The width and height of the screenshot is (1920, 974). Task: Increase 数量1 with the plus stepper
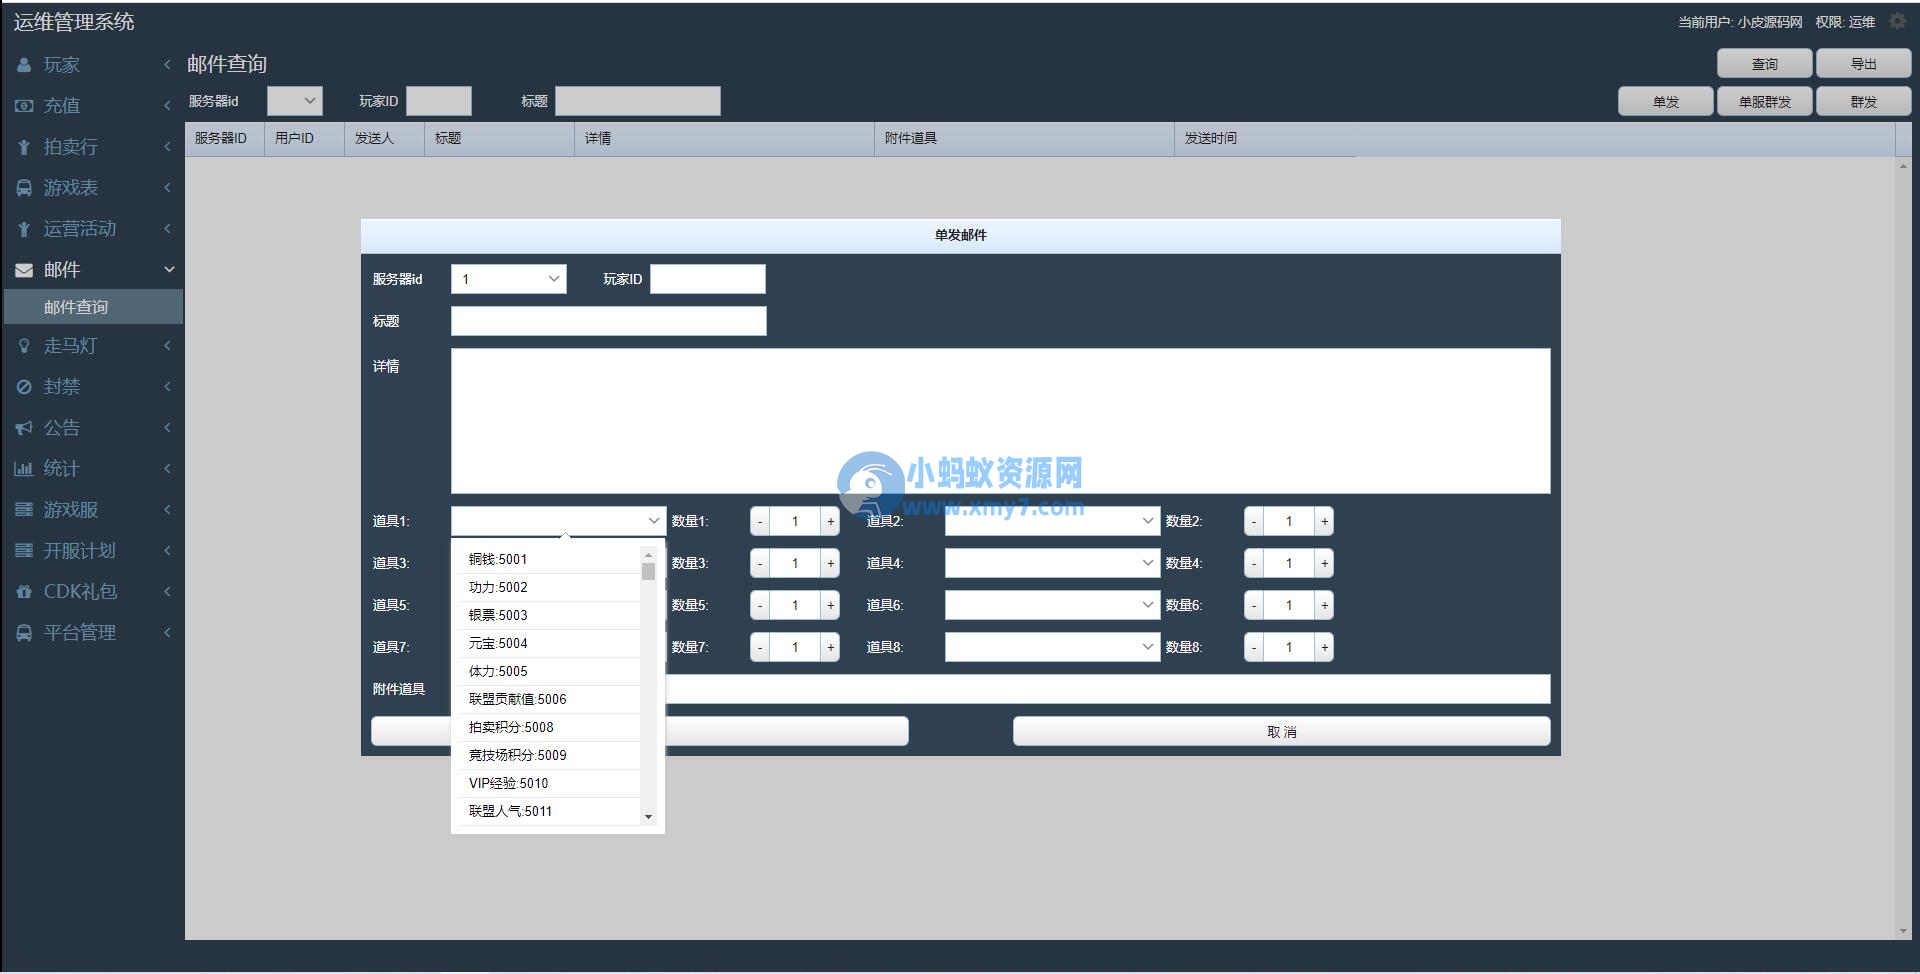point(831,521)
